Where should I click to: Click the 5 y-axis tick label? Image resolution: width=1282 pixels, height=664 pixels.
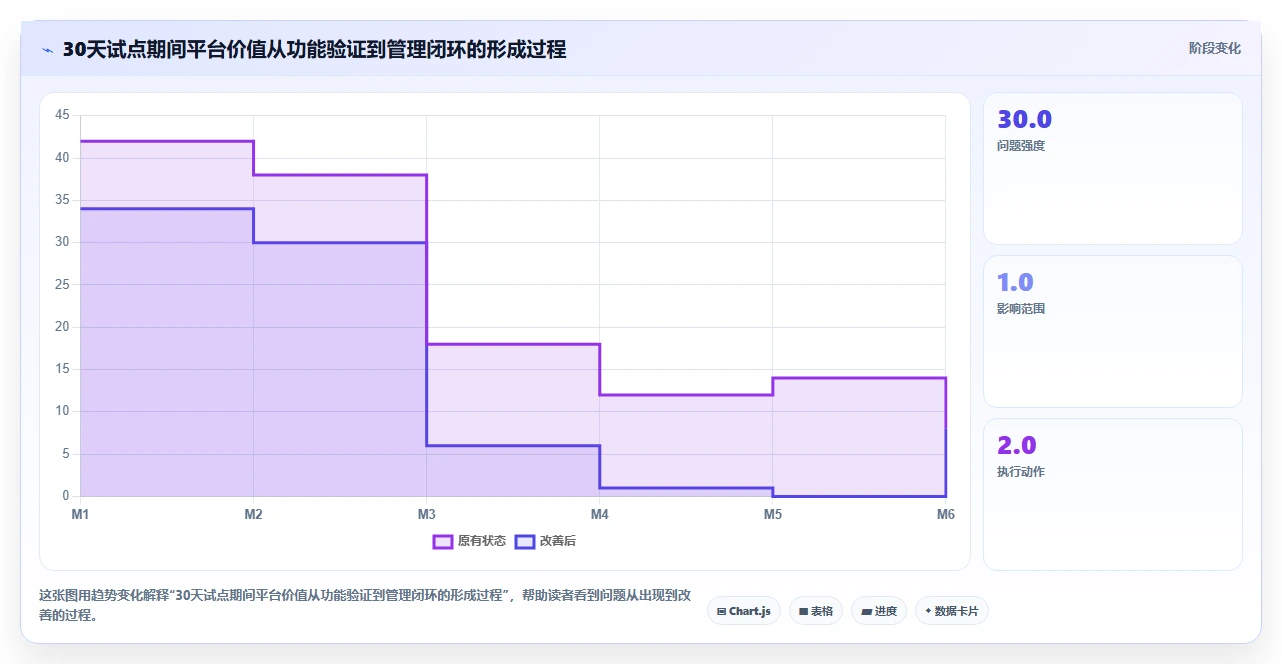point(65,454)
